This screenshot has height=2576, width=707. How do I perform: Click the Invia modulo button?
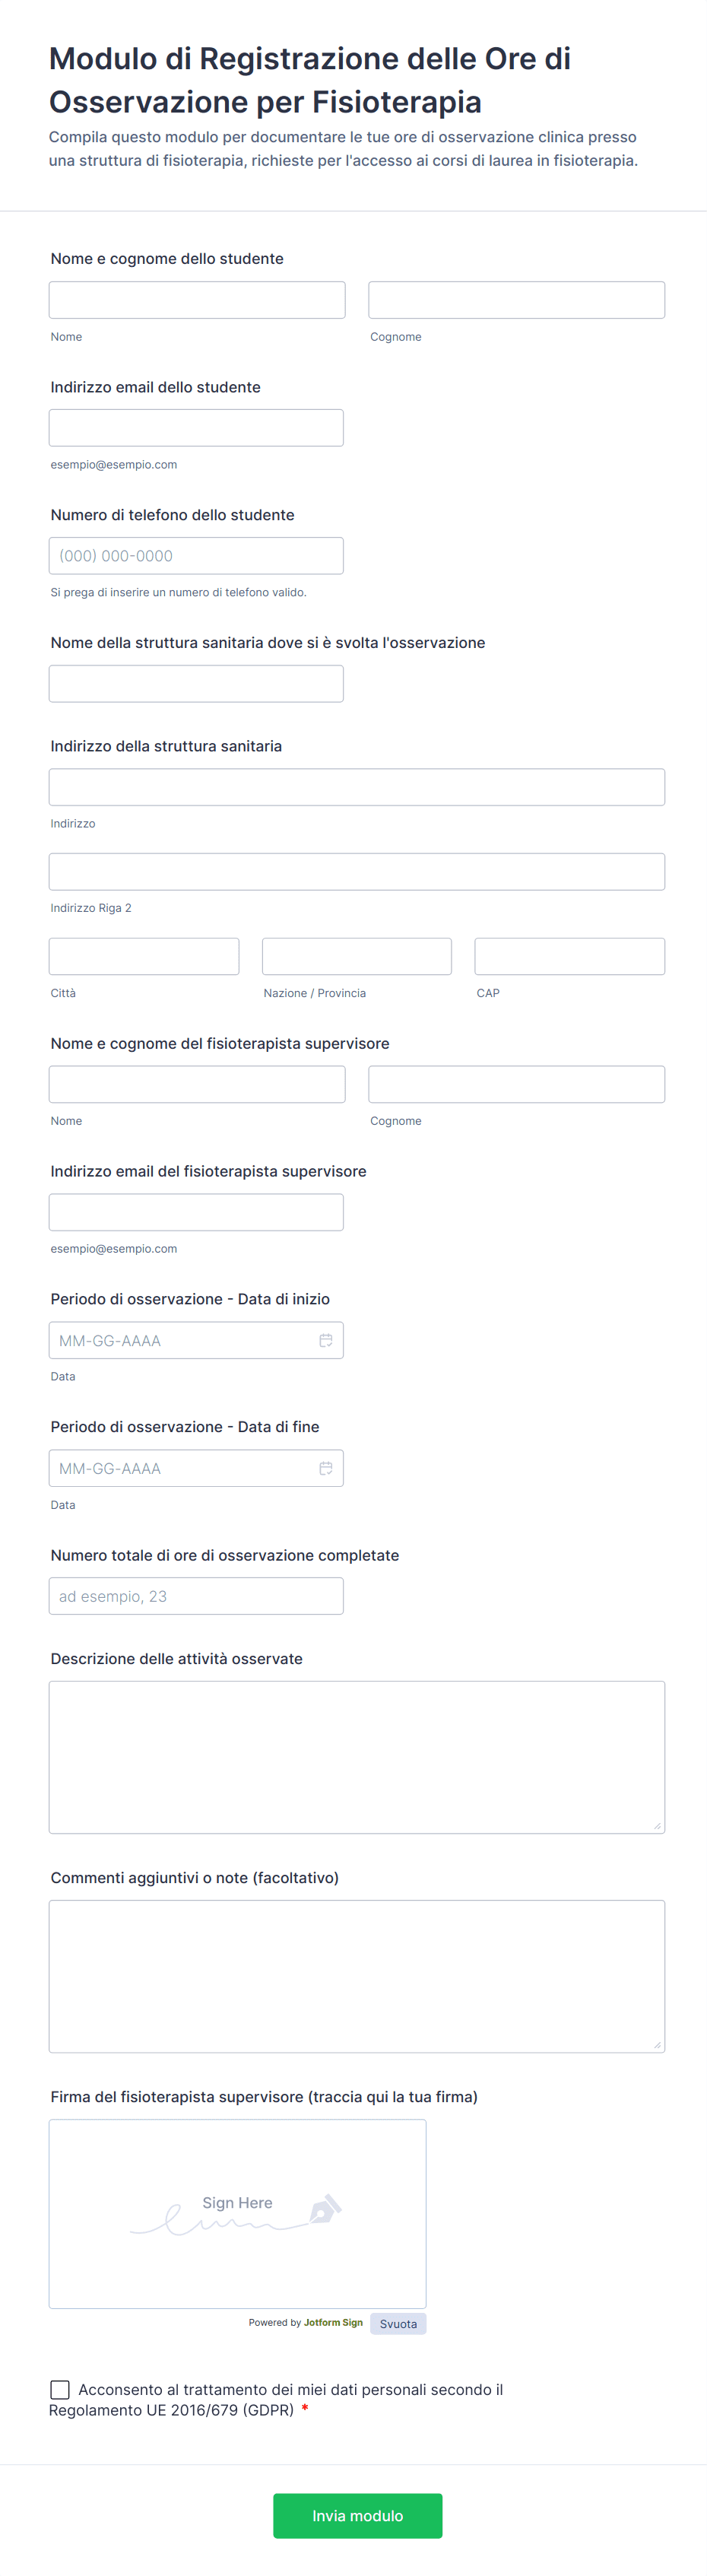[x=357, y=2515]
